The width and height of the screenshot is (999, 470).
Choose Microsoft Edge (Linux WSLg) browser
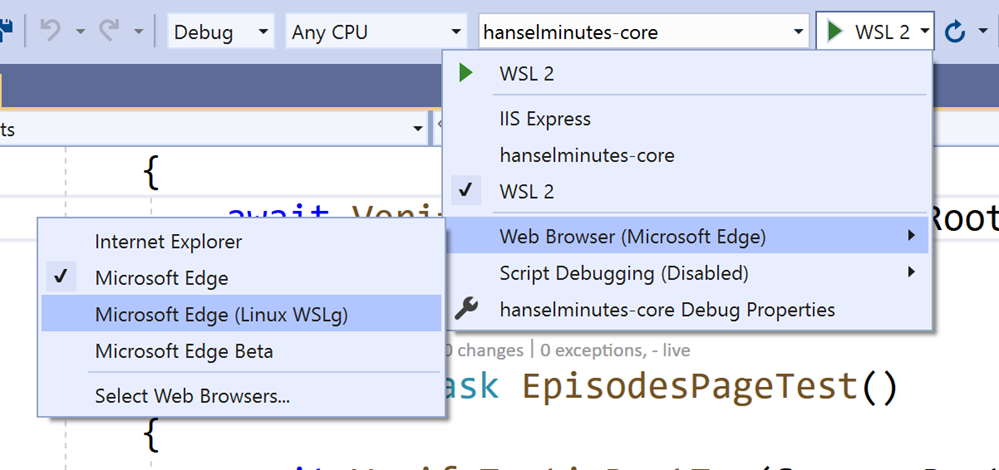coord(241,314)
